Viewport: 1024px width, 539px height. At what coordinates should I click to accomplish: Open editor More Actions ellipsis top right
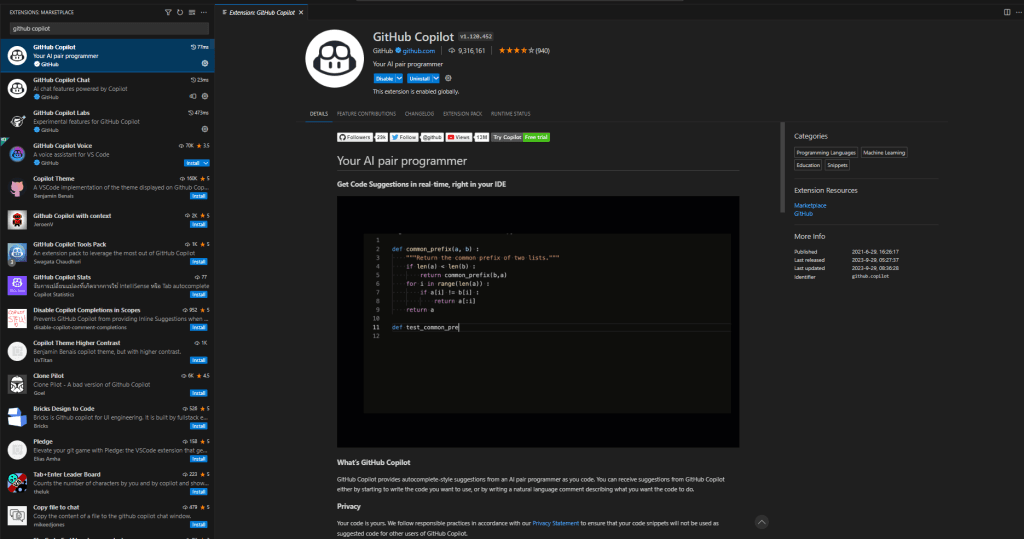[1018, 12]
